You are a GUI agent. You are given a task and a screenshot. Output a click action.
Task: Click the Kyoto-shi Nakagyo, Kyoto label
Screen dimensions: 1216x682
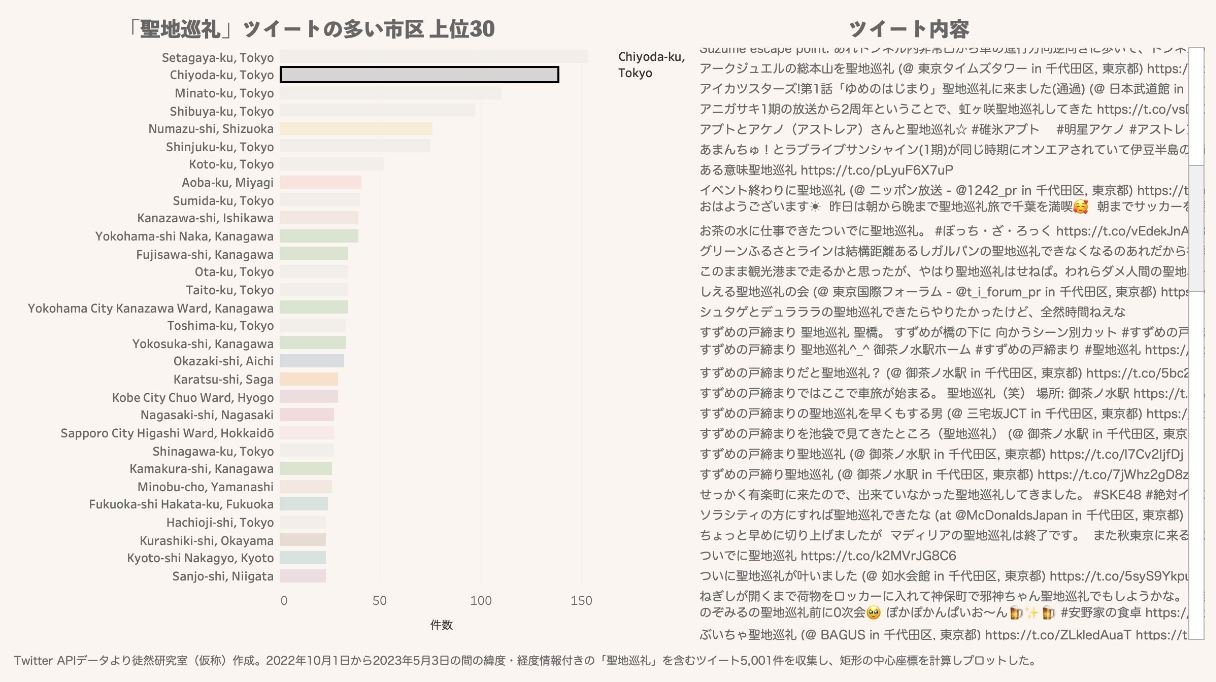coord(200,558)
